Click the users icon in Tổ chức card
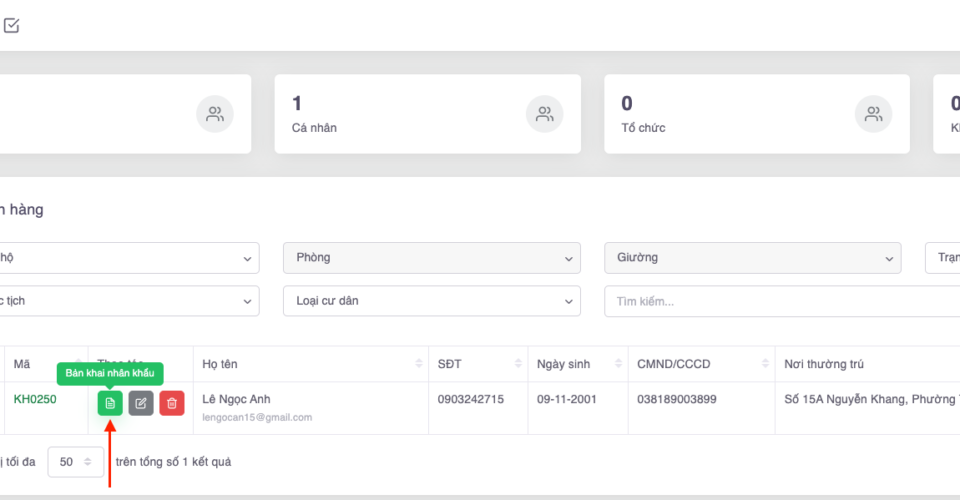Screen dimensions: 960x500 tap(873, 114)
